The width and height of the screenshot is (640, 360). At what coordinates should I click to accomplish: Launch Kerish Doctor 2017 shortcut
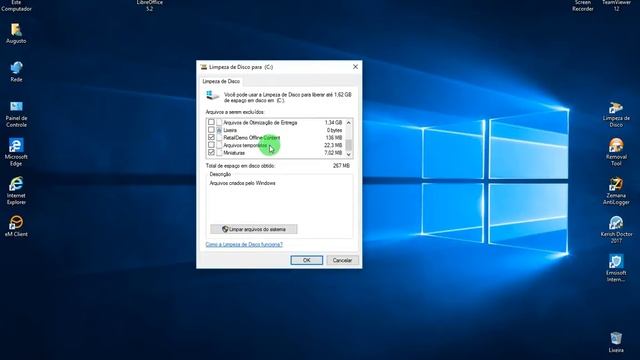pyautogui.click(x=616, y=229)
